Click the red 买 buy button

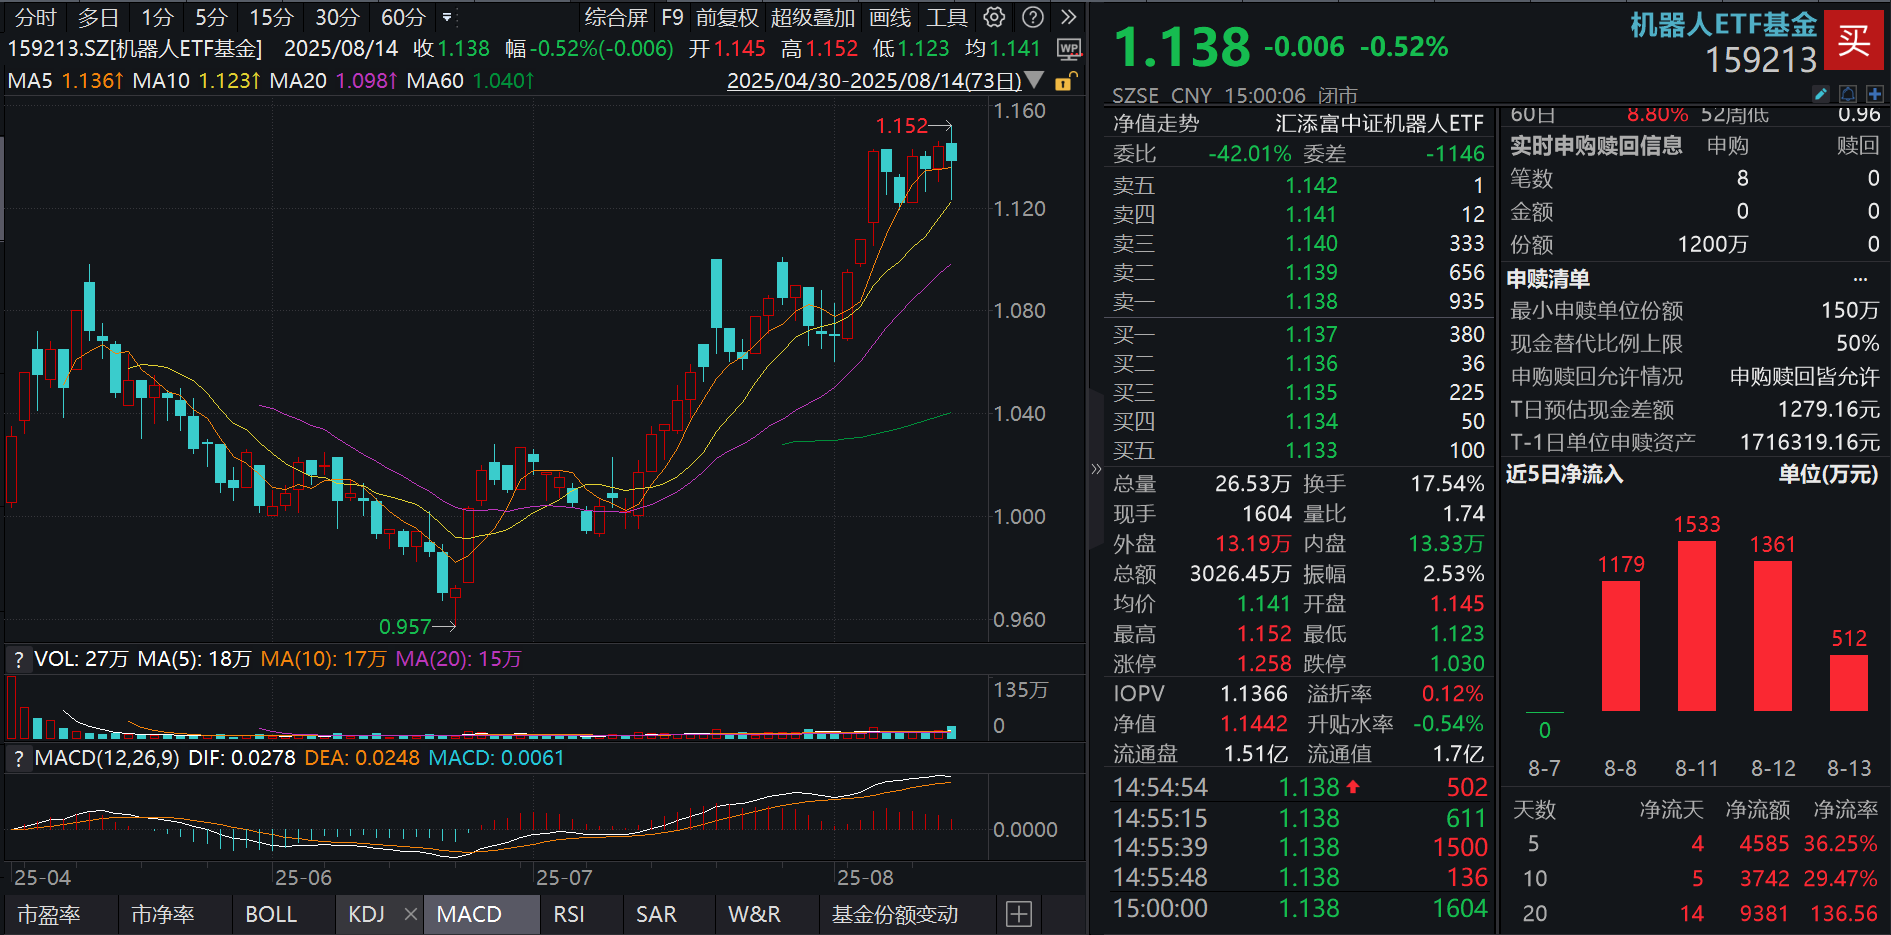click(1853, 40)
